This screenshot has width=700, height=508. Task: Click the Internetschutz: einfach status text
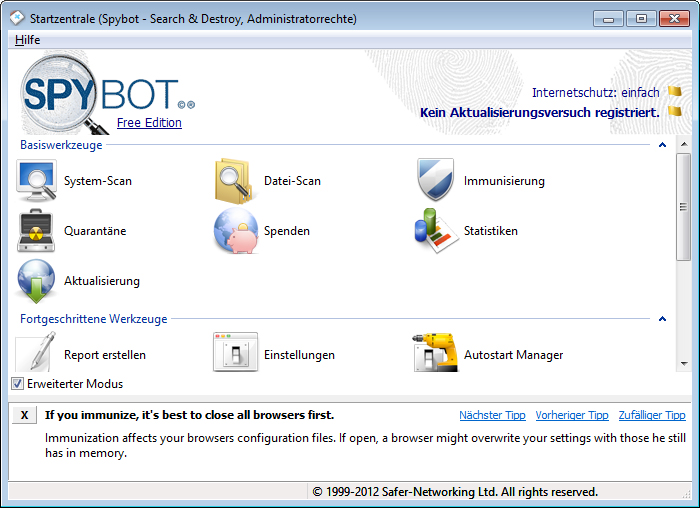coord(596,92)
